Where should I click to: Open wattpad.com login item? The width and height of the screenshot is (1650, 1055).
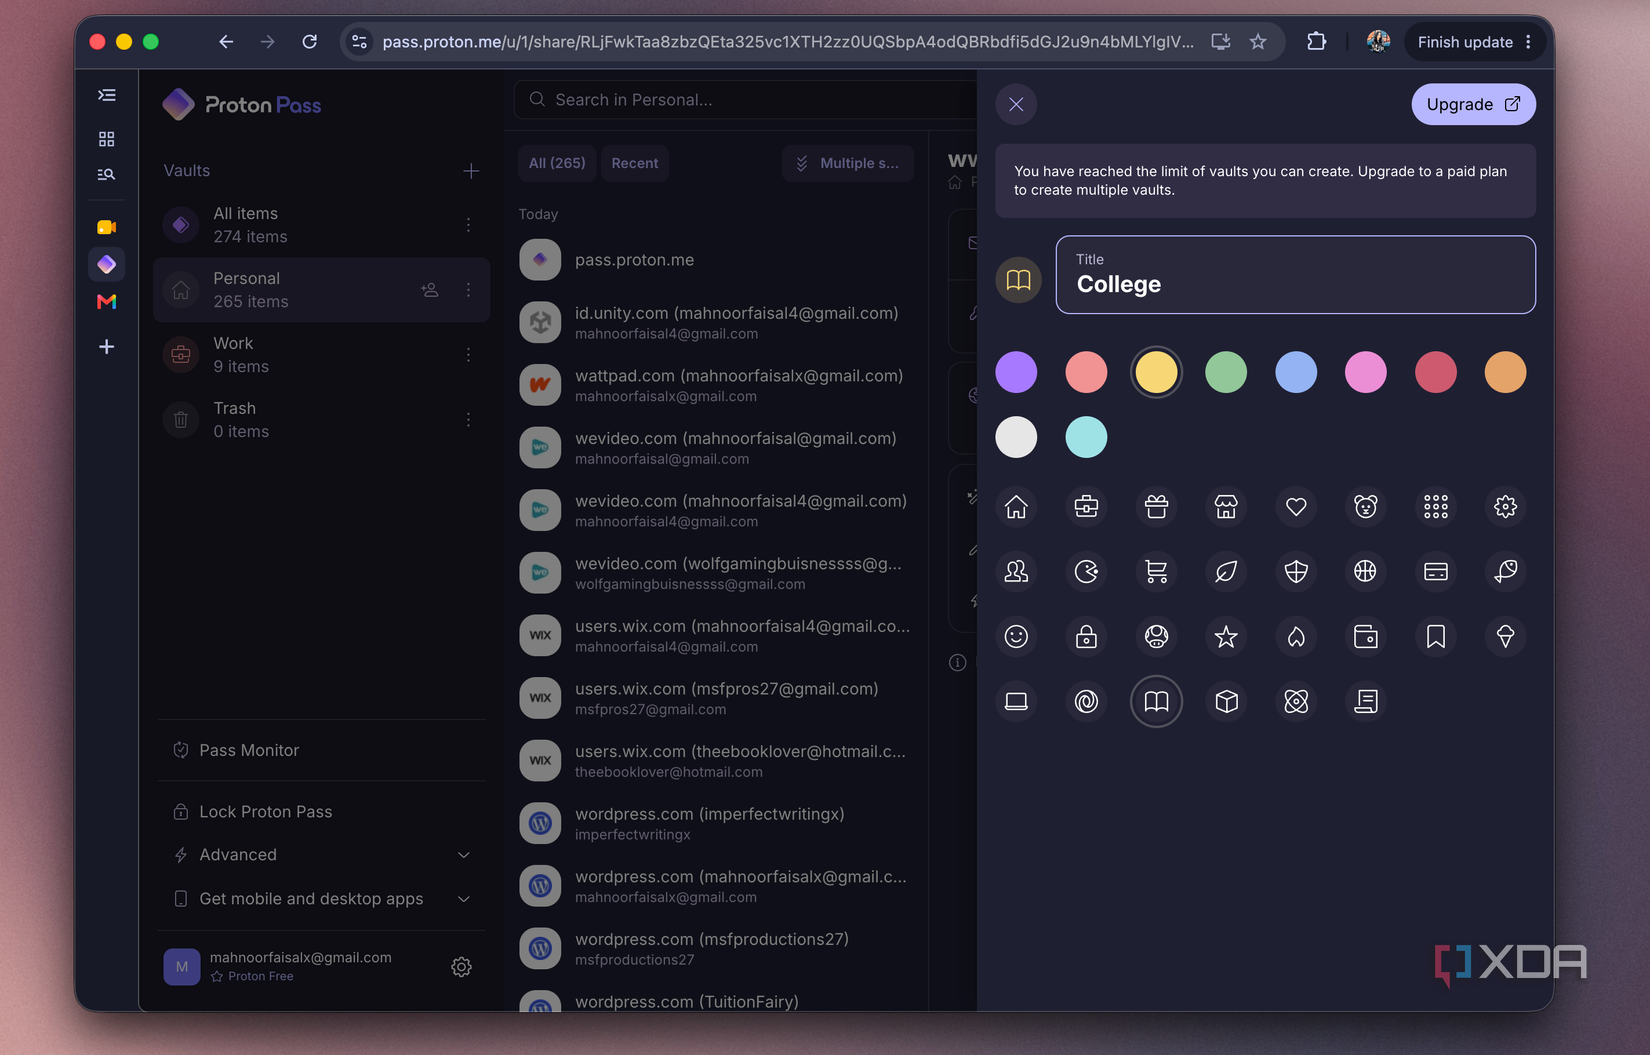(716, 385)
